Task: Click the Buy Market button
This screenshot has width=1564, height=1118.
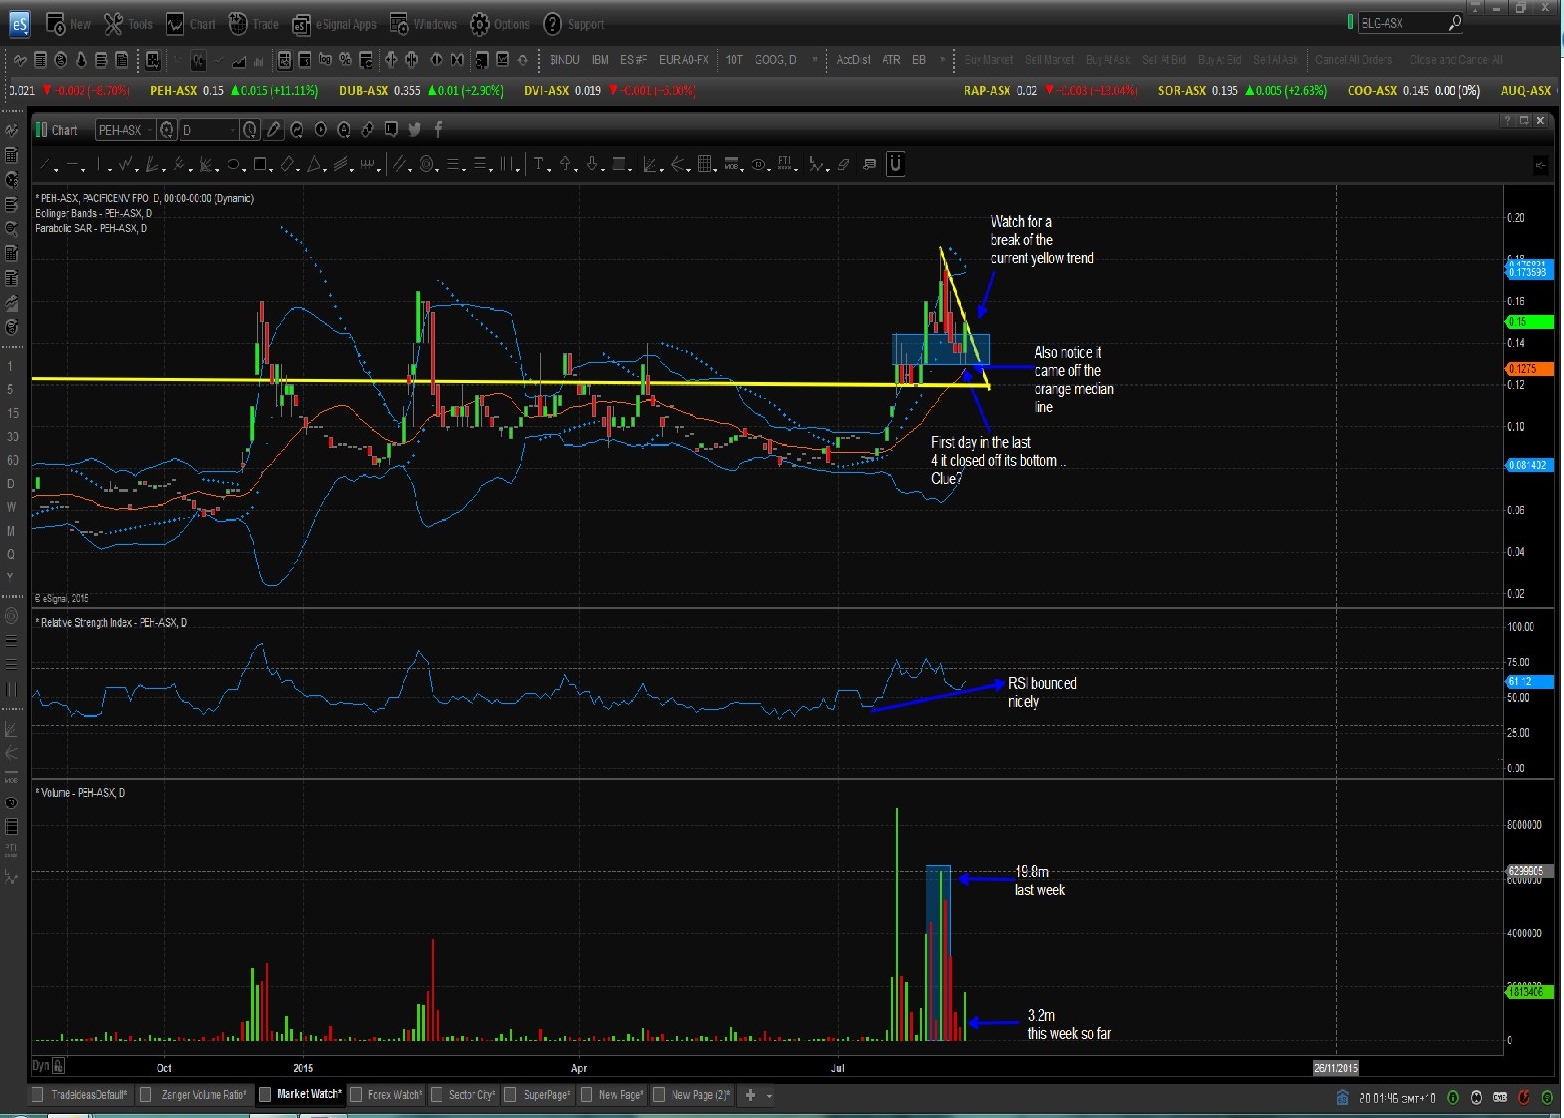Action: pos(989,60)
